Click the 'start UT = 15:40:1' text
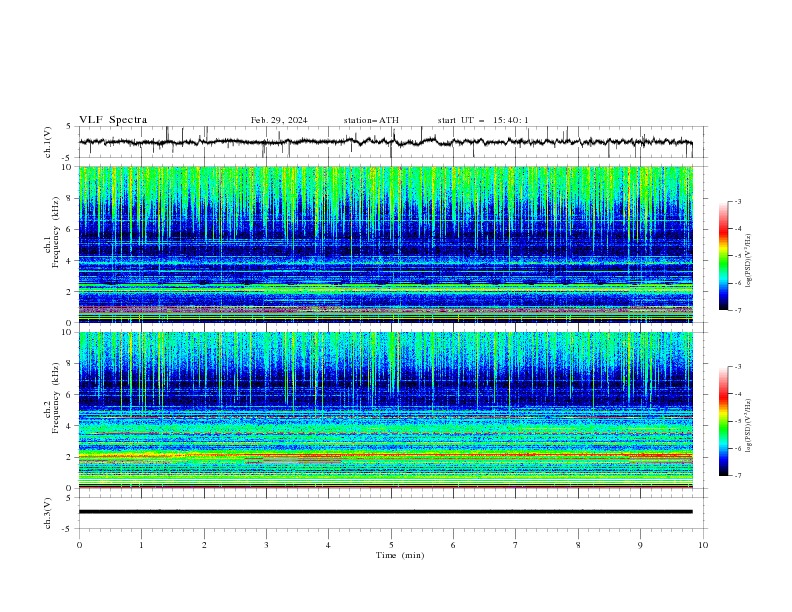Screen dimensions: 792x612 (483, 120)
